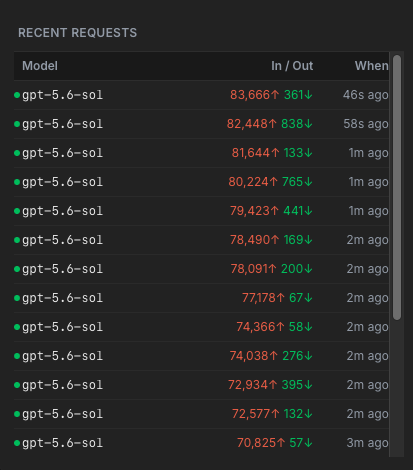Click the 765 output token count
The width and height of the screenshot is (413, 470).
coord(297,182)
